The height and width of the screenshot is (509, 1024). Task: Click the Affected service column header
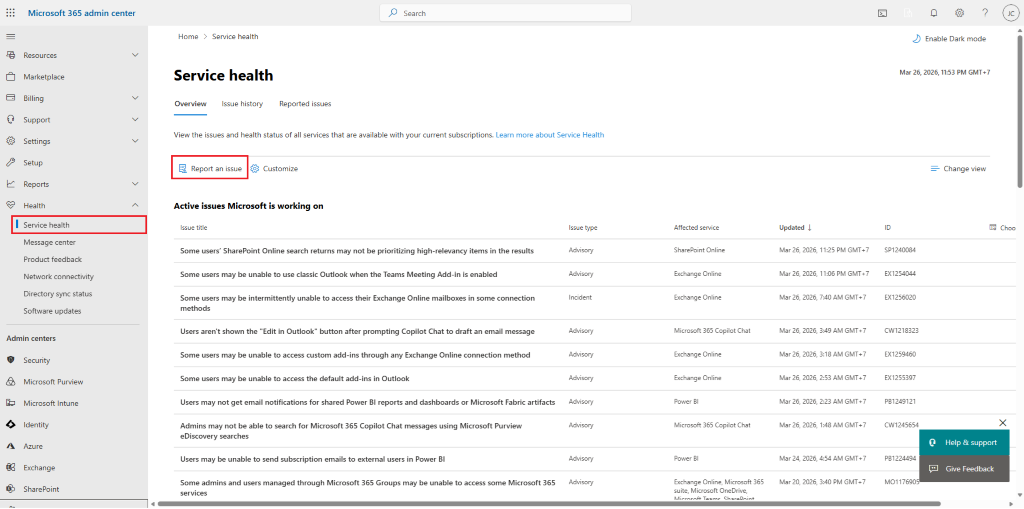pyautogui.click(x=696, y=228)
